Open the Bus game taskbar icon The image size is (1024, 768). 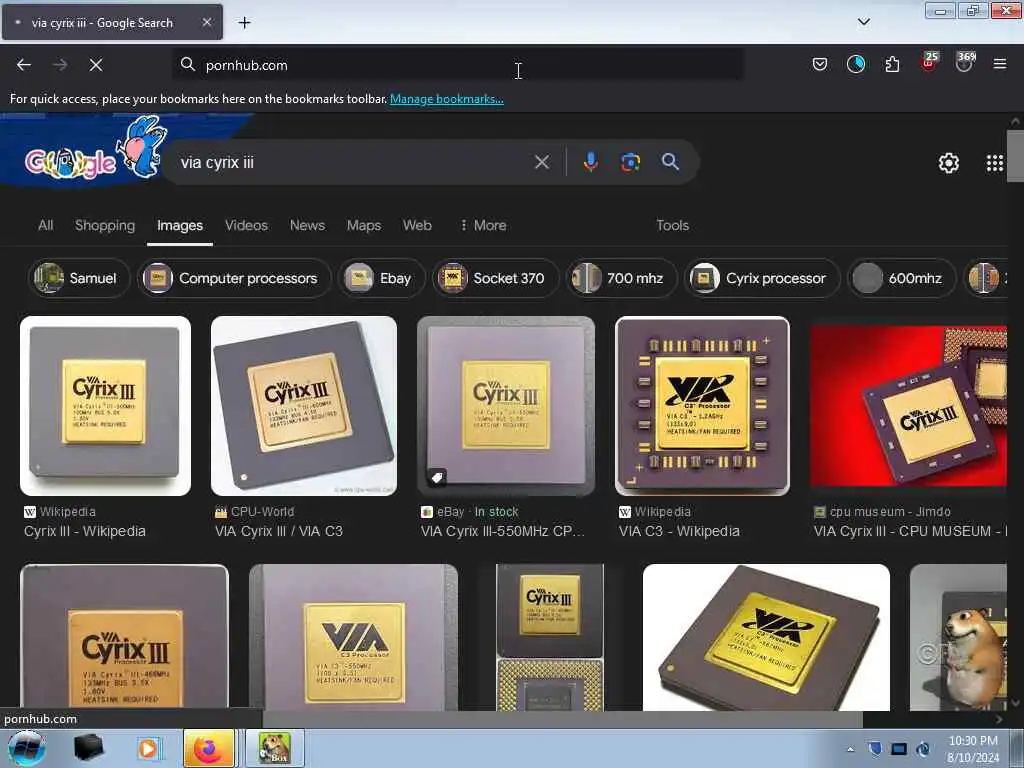(275, 748)
